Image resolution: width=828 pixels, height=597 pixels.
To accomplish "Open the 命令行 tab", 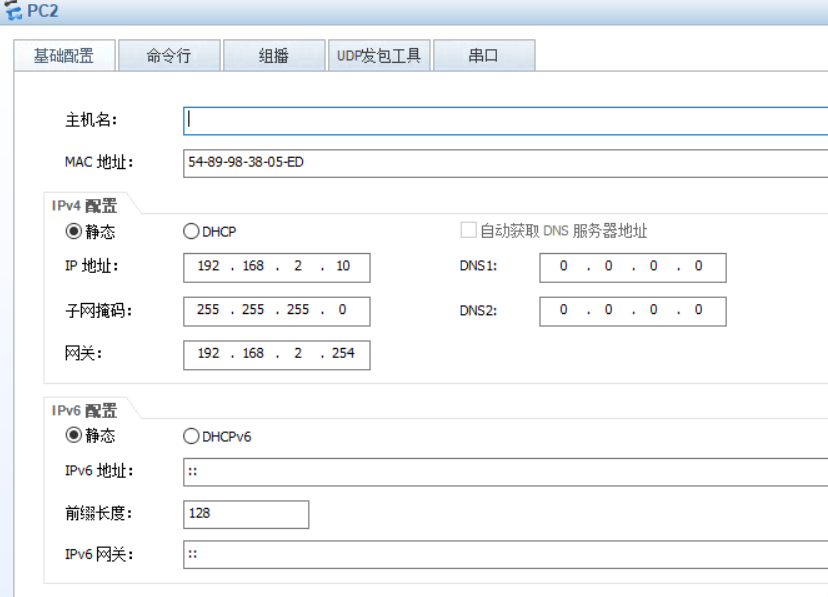I will click(169, 55).
